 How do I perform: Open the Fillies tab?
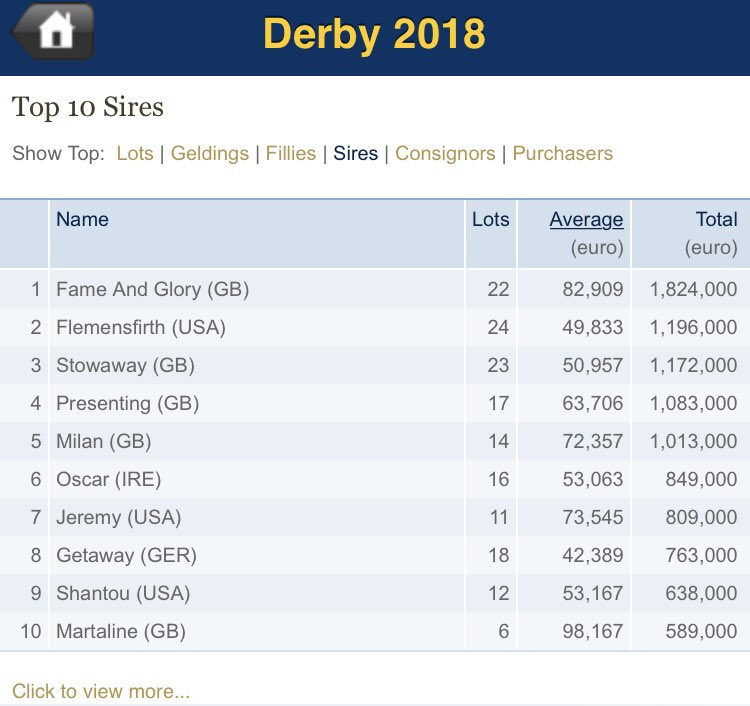coord(291,154)
